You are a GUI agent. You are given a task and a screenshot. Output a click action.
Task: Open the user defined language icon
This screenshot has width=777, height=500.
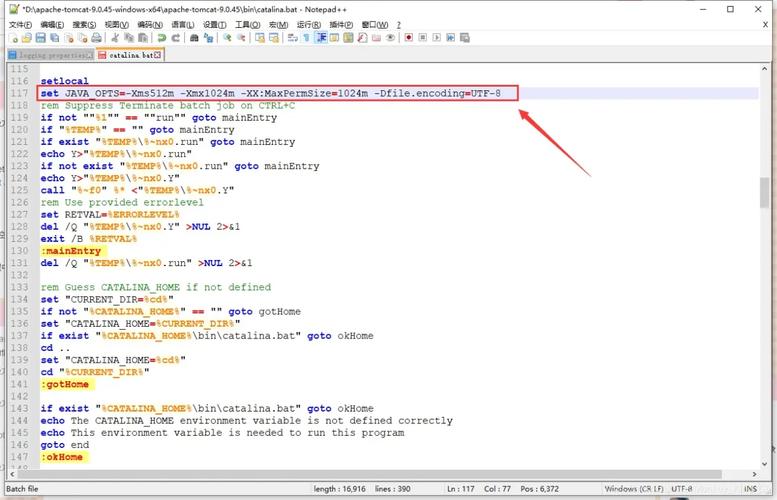point(334,38)
